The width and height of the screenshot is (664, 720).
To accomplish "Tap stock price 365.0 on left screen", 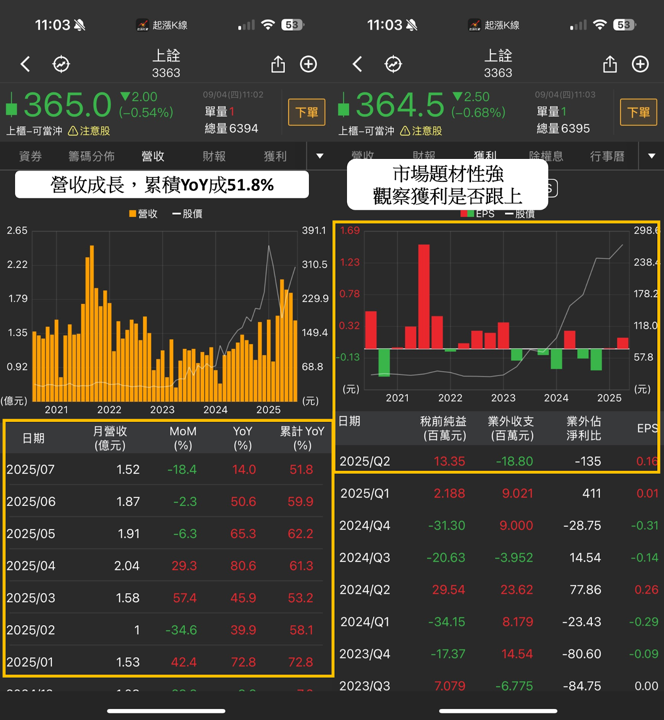I will click(x=68, y=105).
